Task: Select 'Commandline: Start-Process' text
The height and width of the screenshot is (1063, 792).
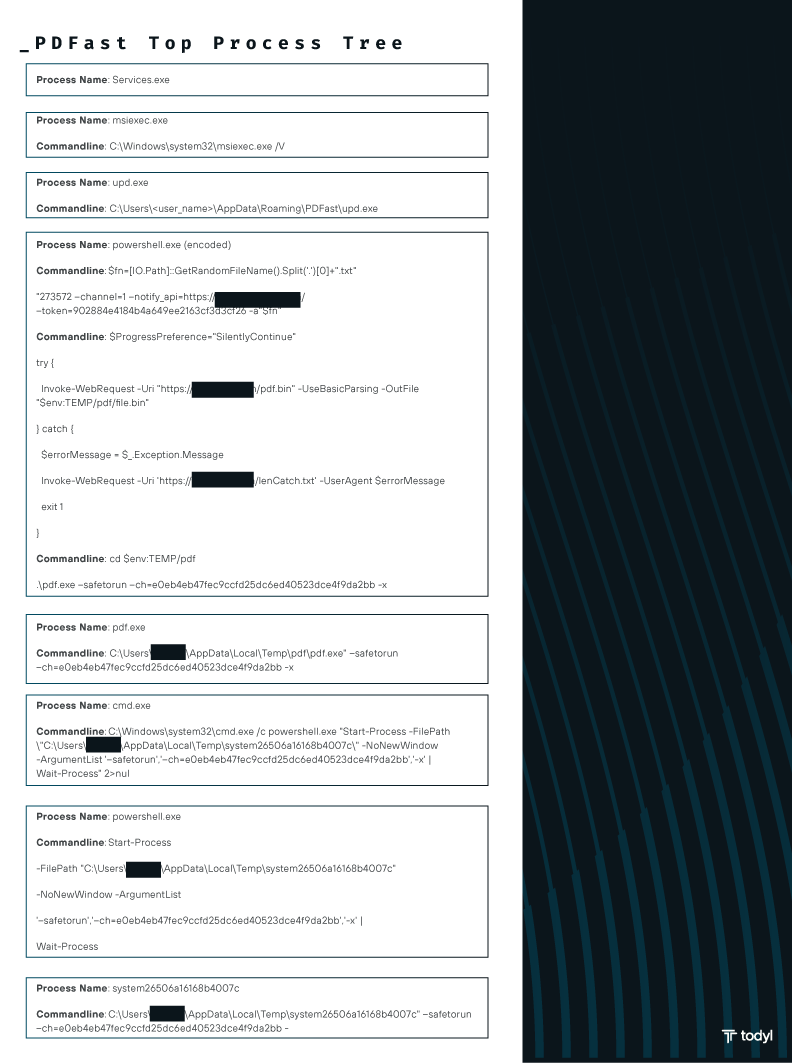Action: (x=104, y=842)
